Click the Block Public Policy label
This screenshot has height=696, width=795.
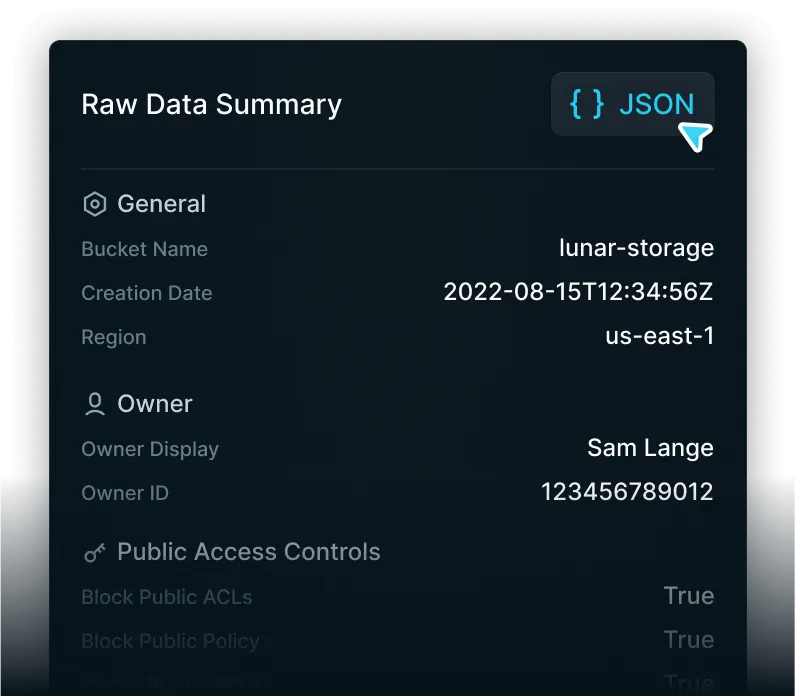pyautogui.click(x=170, y=641)
